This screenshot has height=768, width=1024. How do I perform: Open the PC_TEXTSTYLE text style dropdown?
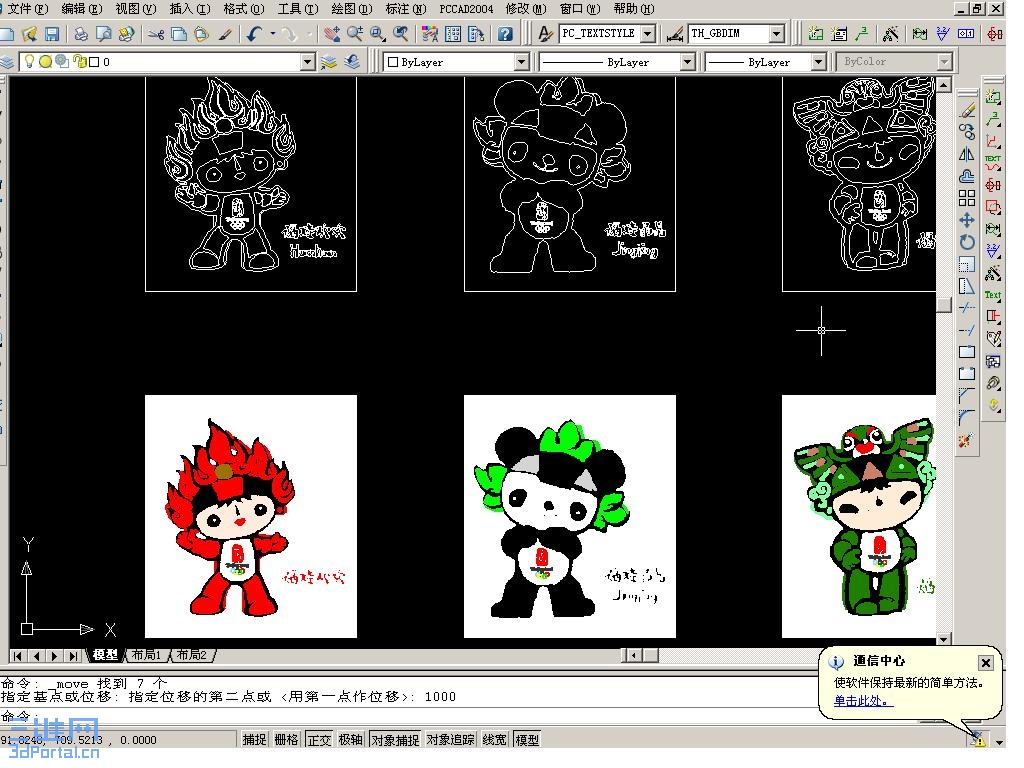click(647, 33)
